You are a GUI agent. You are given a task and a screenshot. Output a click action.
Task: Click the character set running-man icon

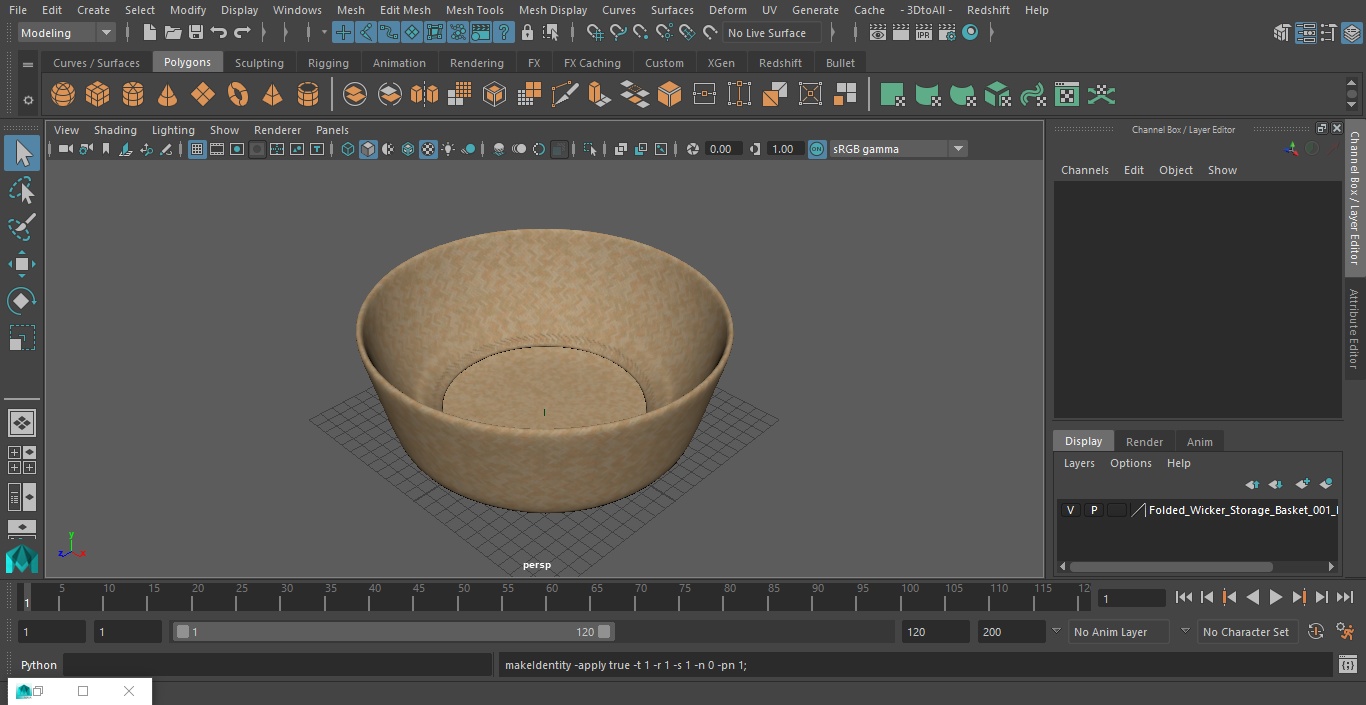pyautogui.click(x=1345, y=632)
